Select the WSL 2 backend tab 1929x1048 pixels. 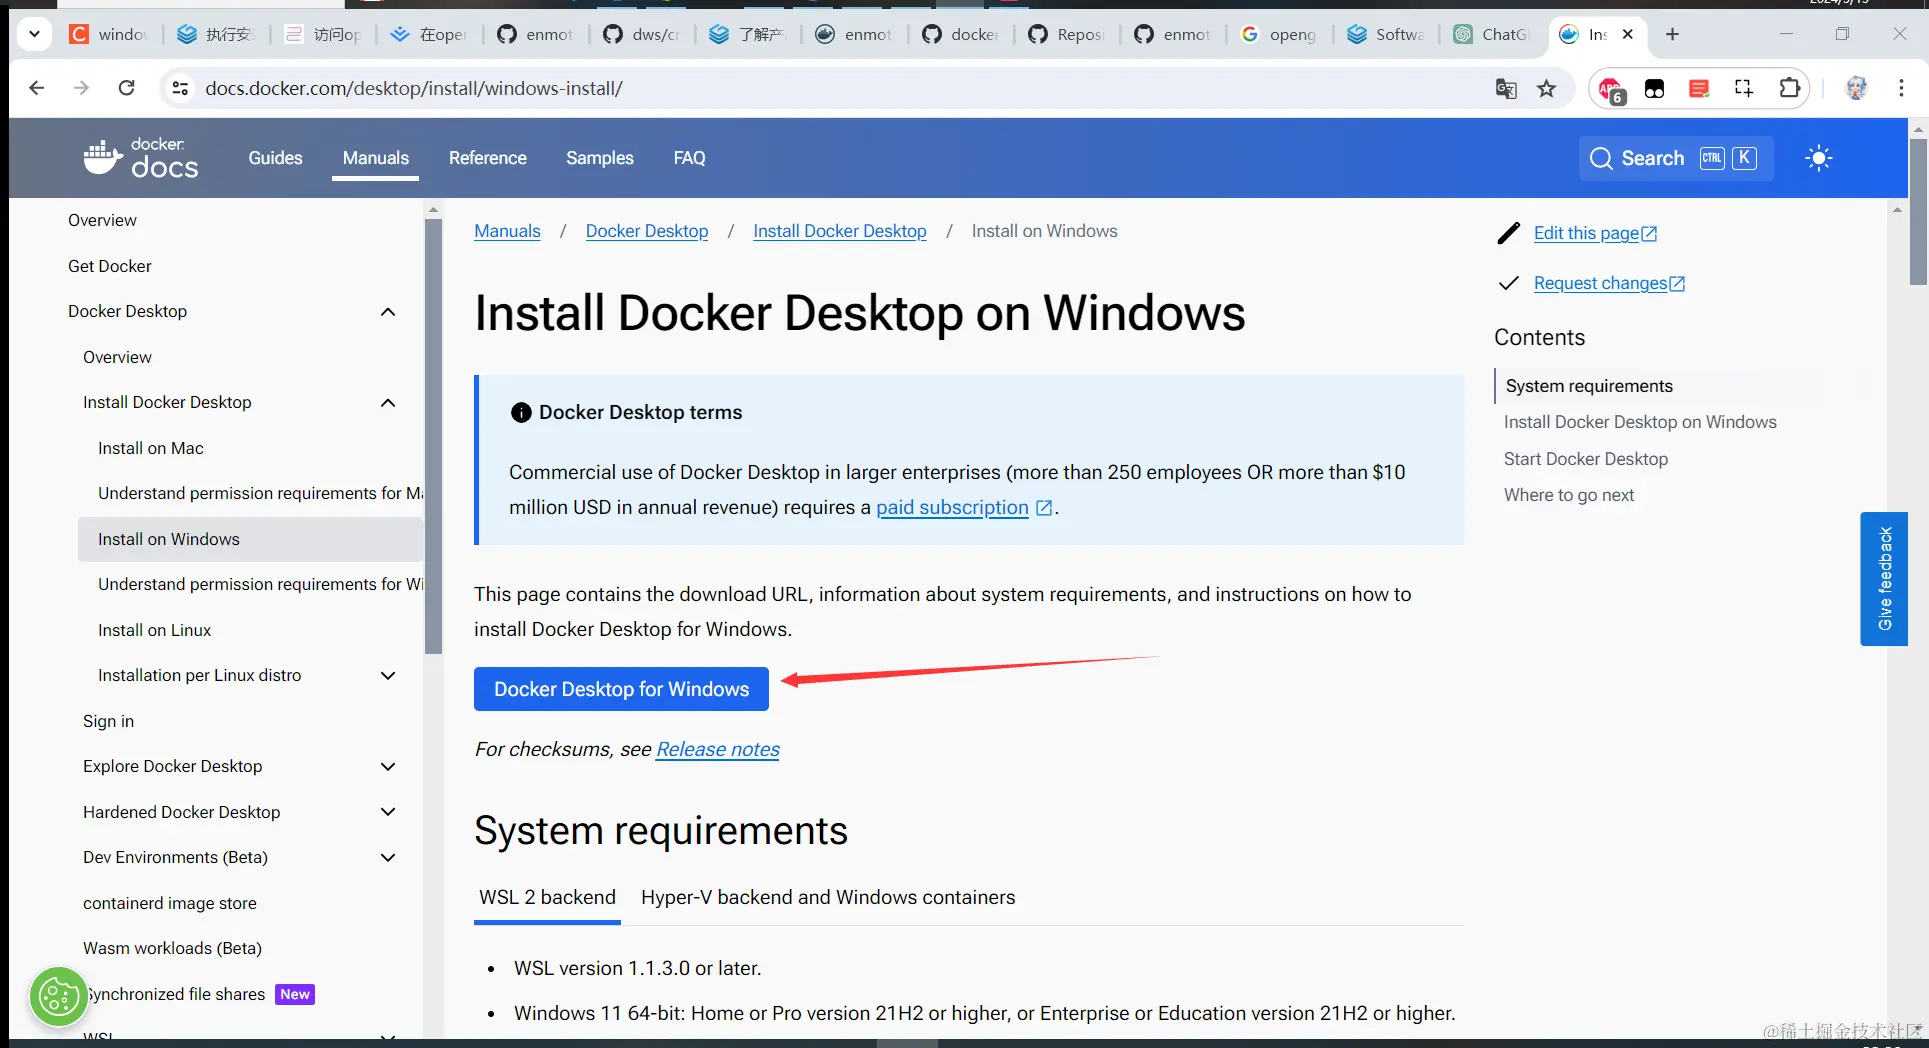coord(547,897)
